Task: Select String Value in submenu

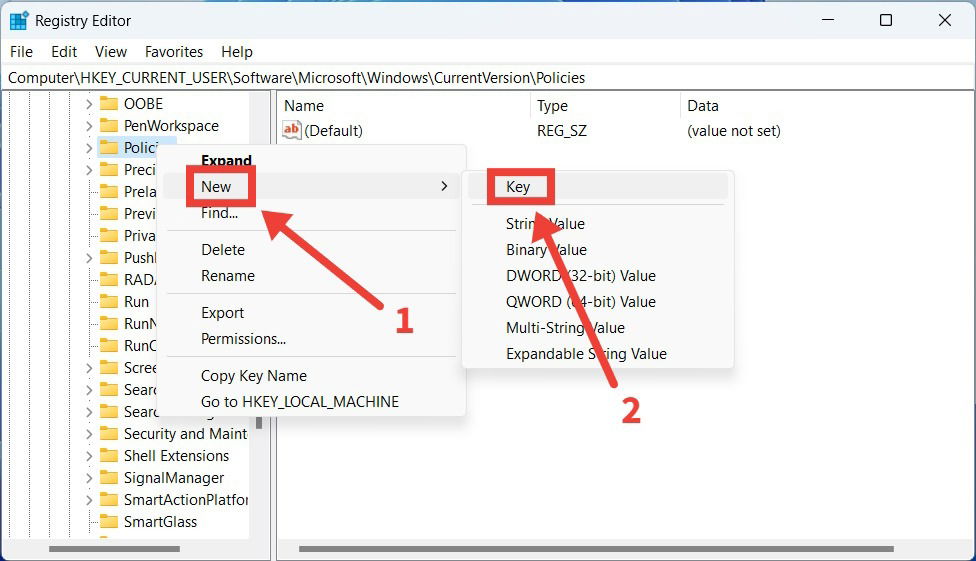Action: (545, 224)
